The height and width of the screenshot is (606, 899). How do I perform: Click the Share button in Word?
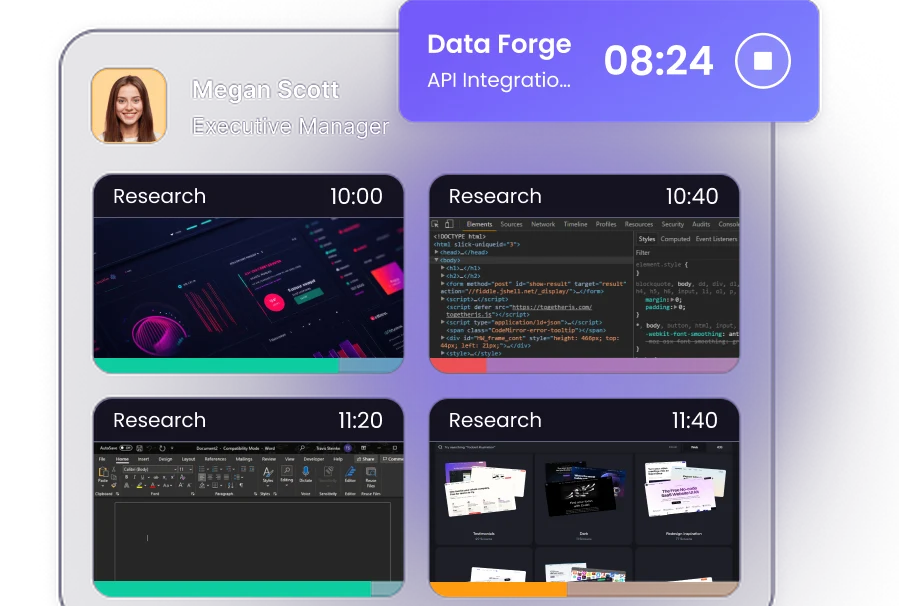coord(365,459)
